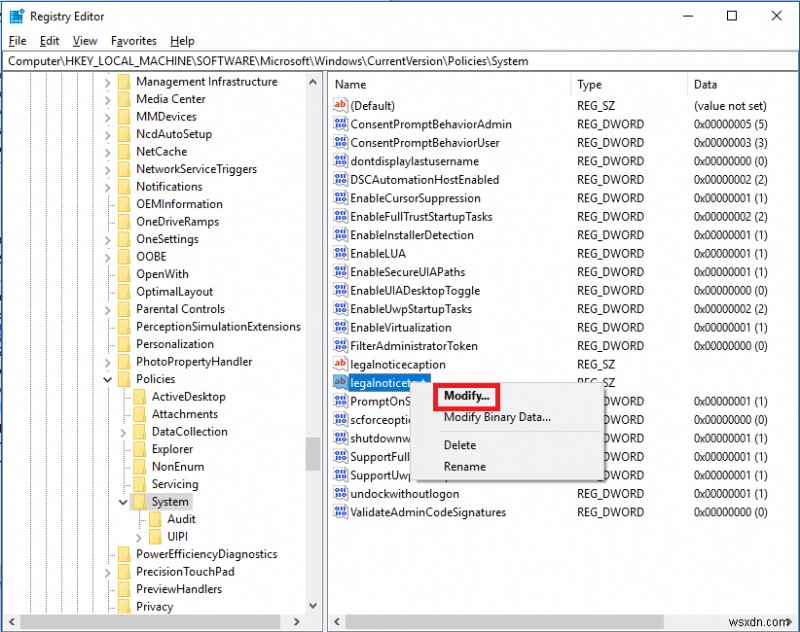Click the ab string icon beside legalnoticecaption
The height and width of the screenshot is (632, 800).
click(342, 364)
